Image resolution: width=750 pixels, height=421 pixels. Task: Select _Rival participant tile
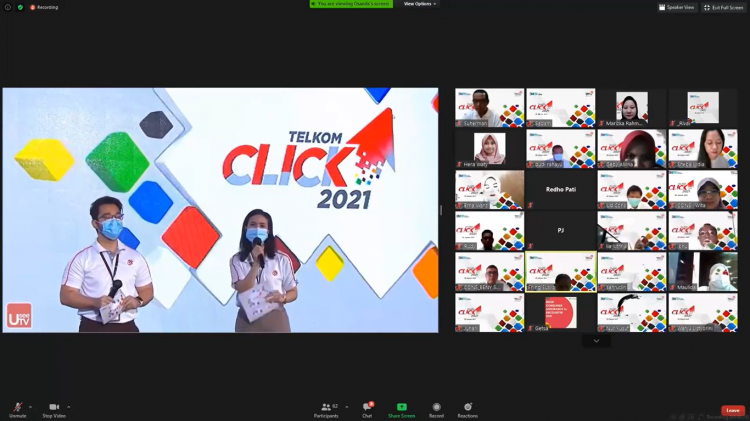point(703,108)
